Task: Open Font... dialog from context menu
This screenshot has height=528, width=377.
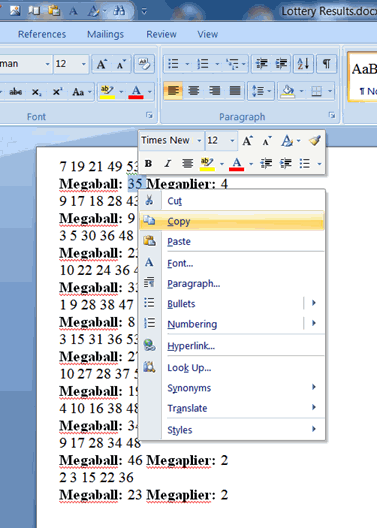Action: coord(232,263)
